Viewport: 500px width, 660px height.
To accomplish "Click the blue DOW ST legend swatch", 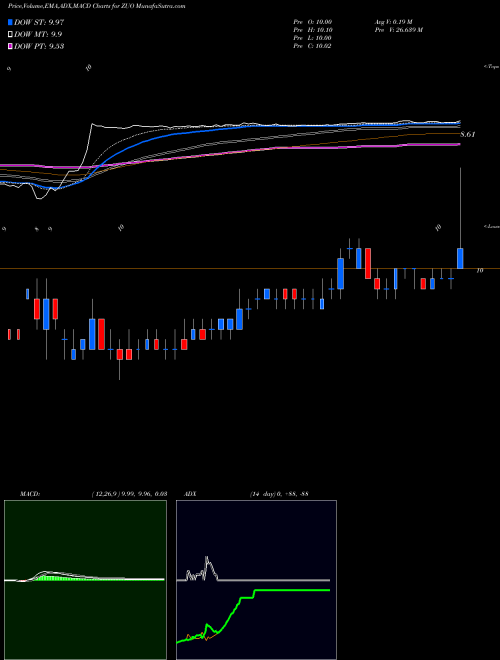I will (x=11, y=22).
